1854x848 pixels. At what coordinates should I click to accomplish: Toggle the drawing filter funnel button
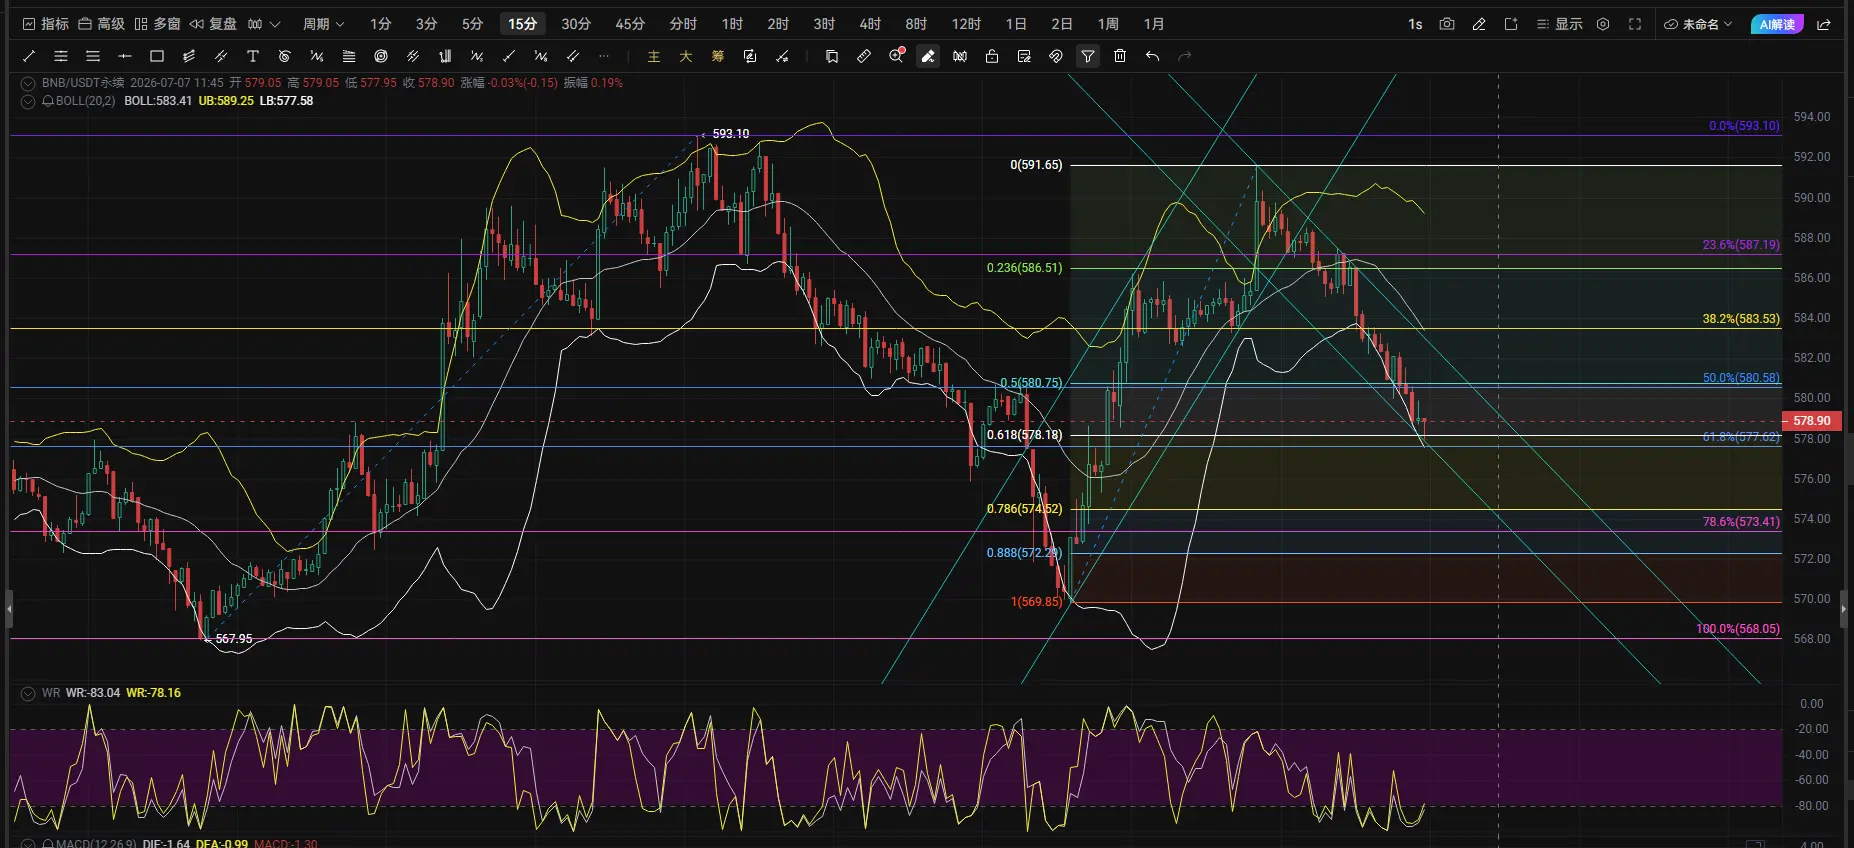[x=1088, y=56]
